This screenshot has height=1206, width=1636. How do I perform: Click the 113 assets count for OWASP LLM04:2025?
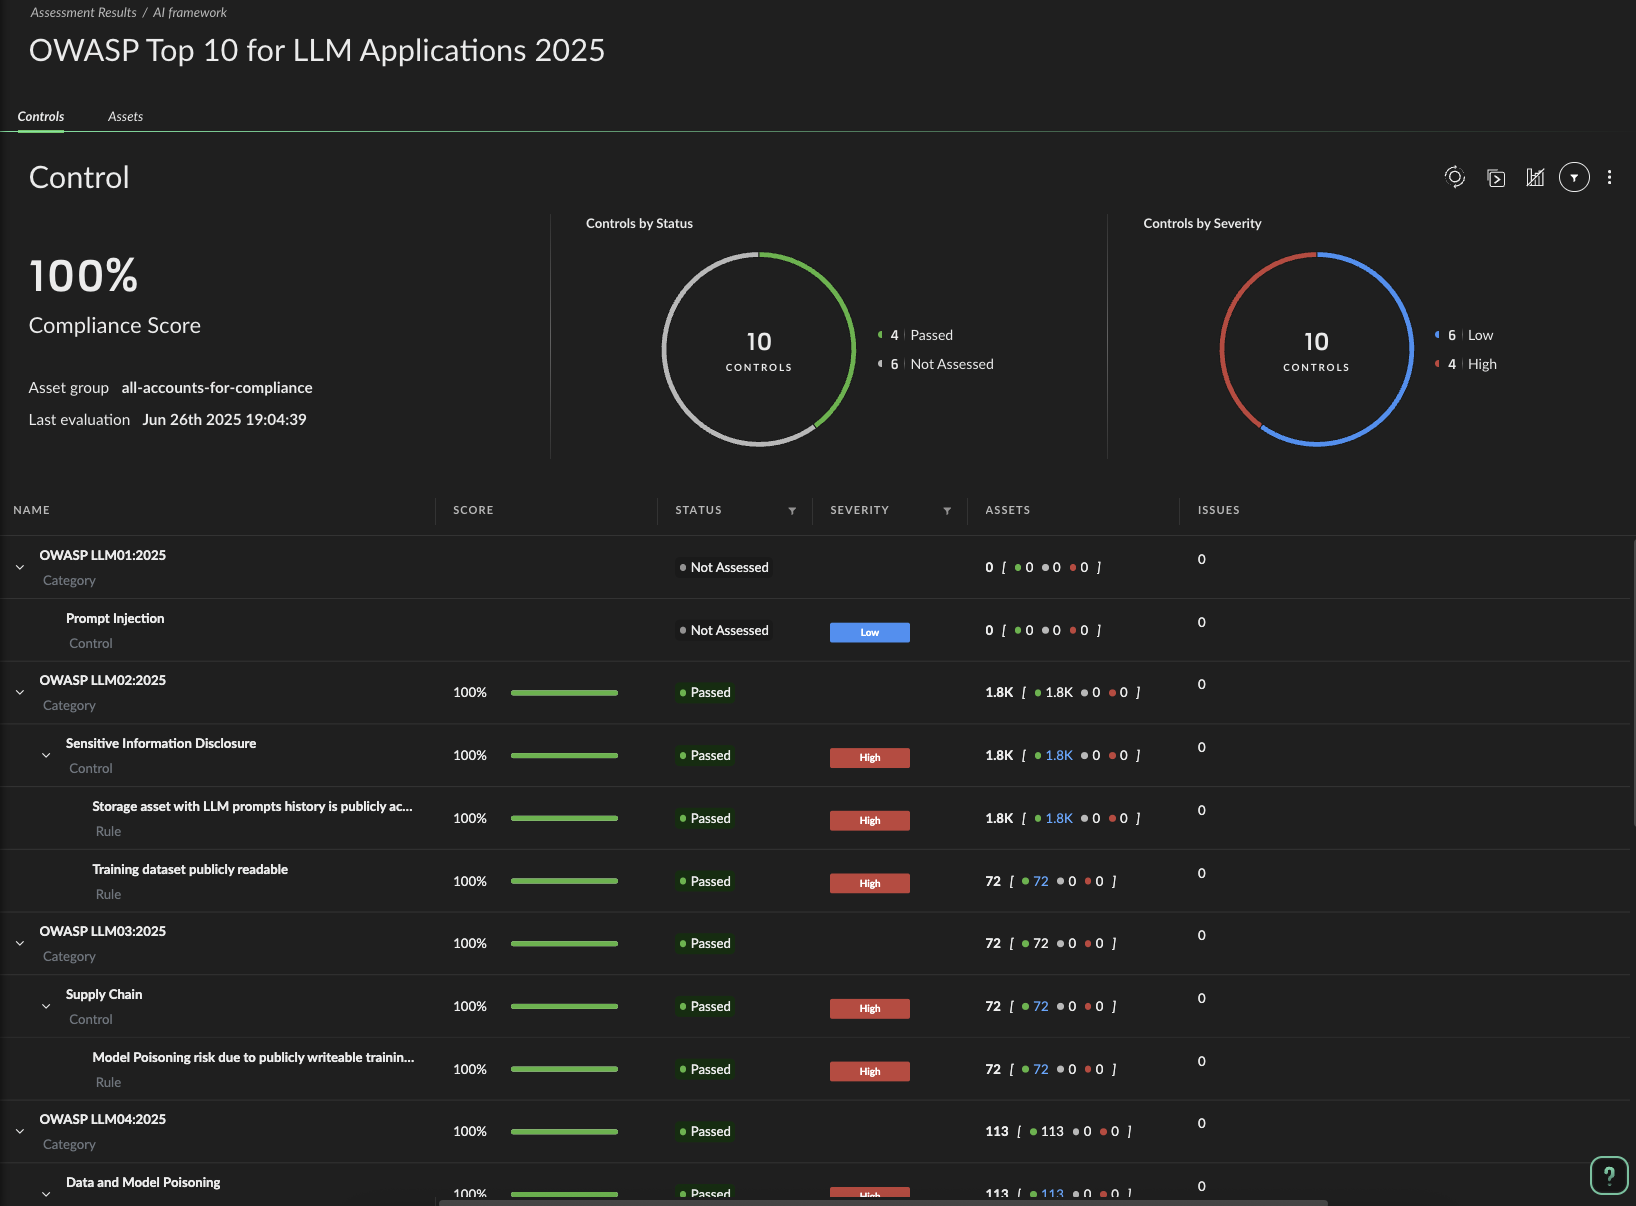point(997,1131)
